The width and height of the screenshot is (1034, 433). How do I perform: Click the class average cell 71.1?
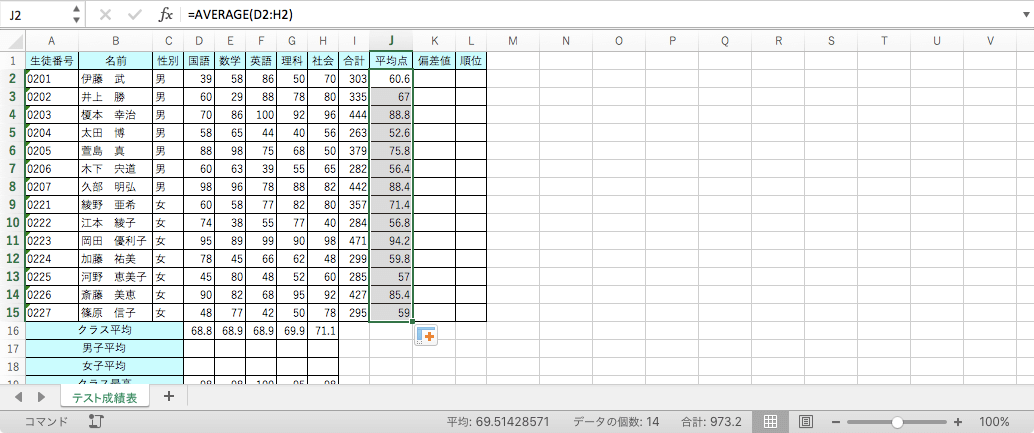[322, 330]
